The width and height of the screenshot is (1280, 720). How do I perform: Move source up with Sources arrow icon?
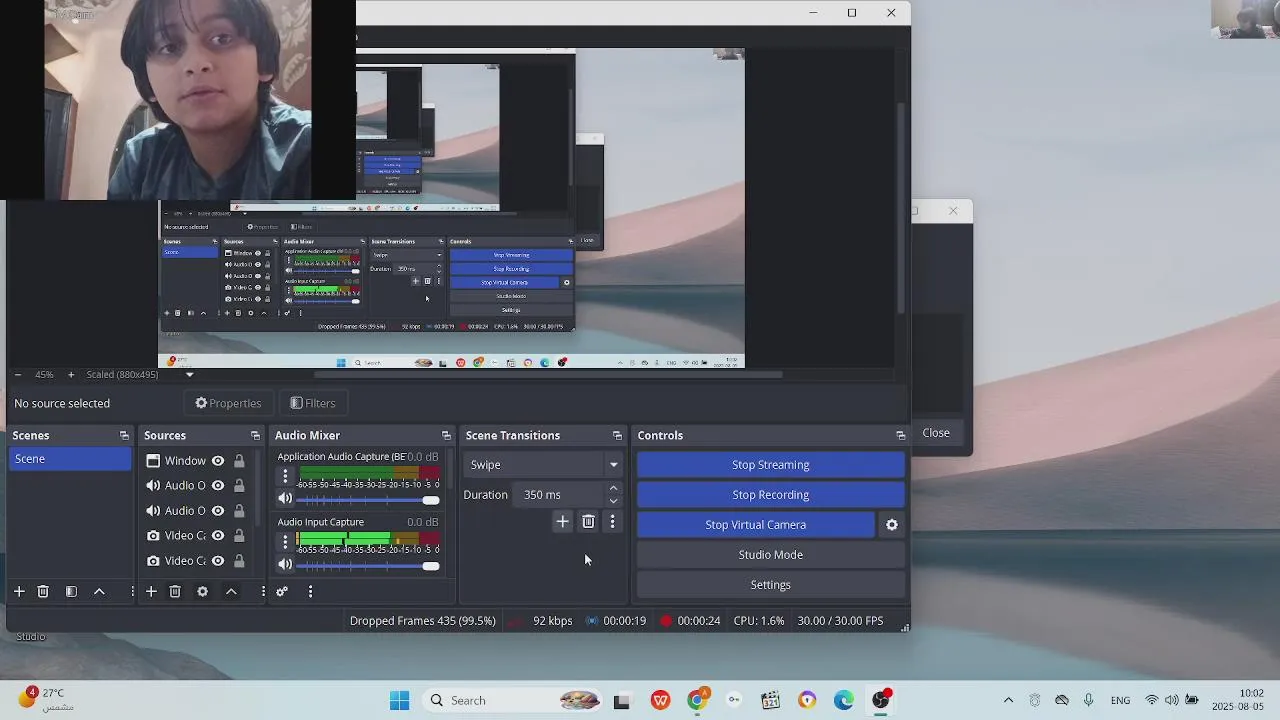[x=231, y=592]
